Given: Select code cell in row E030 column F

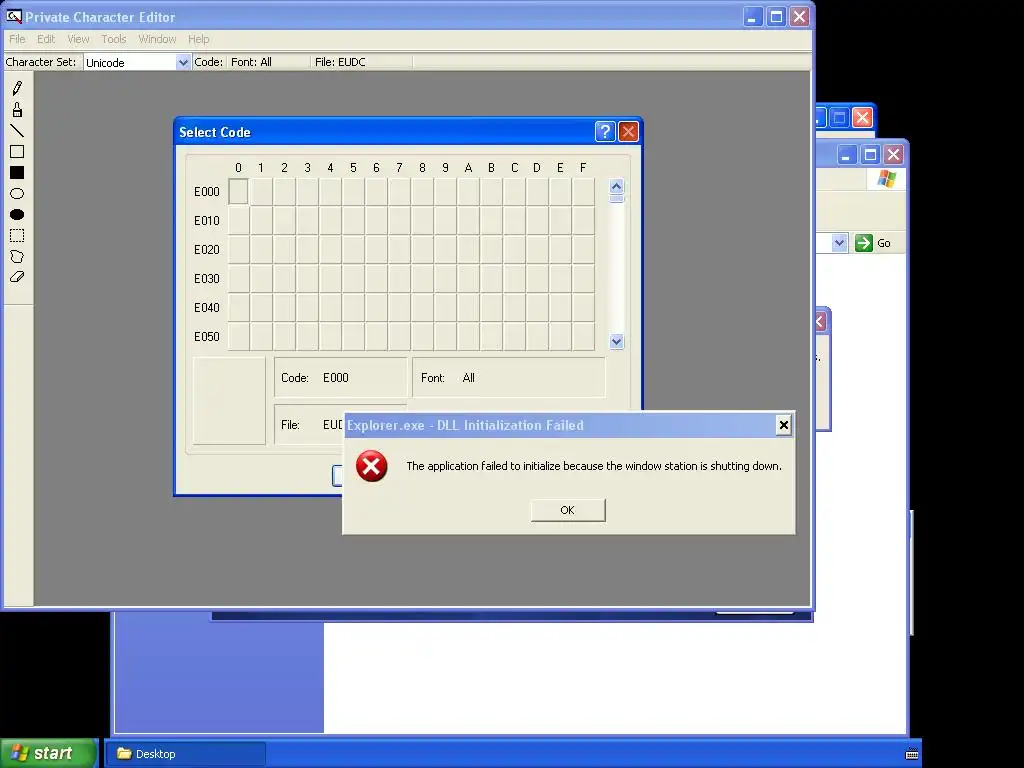Looking at the screenshot, I should coord(583,278).
